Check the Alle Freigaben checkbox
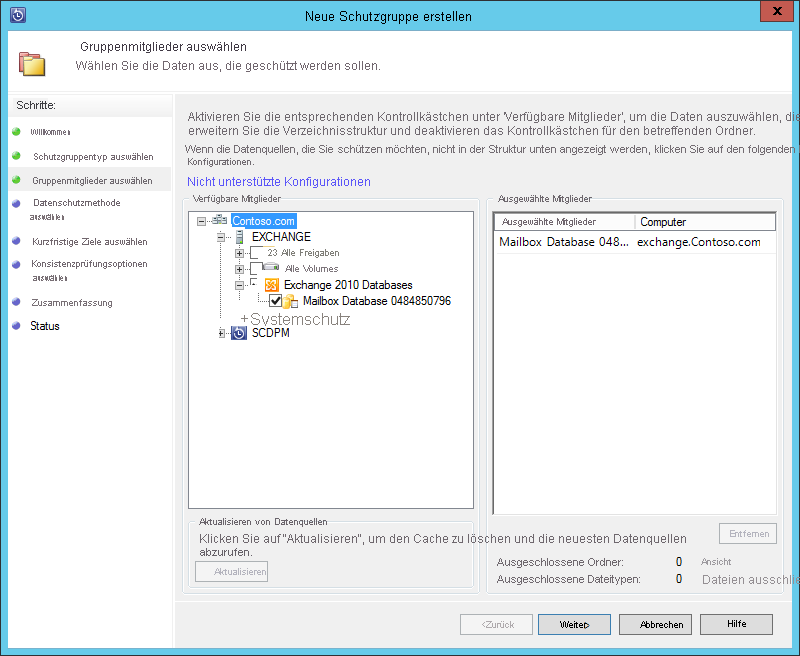This screenshot has width=800, height=656. (256, 253)
